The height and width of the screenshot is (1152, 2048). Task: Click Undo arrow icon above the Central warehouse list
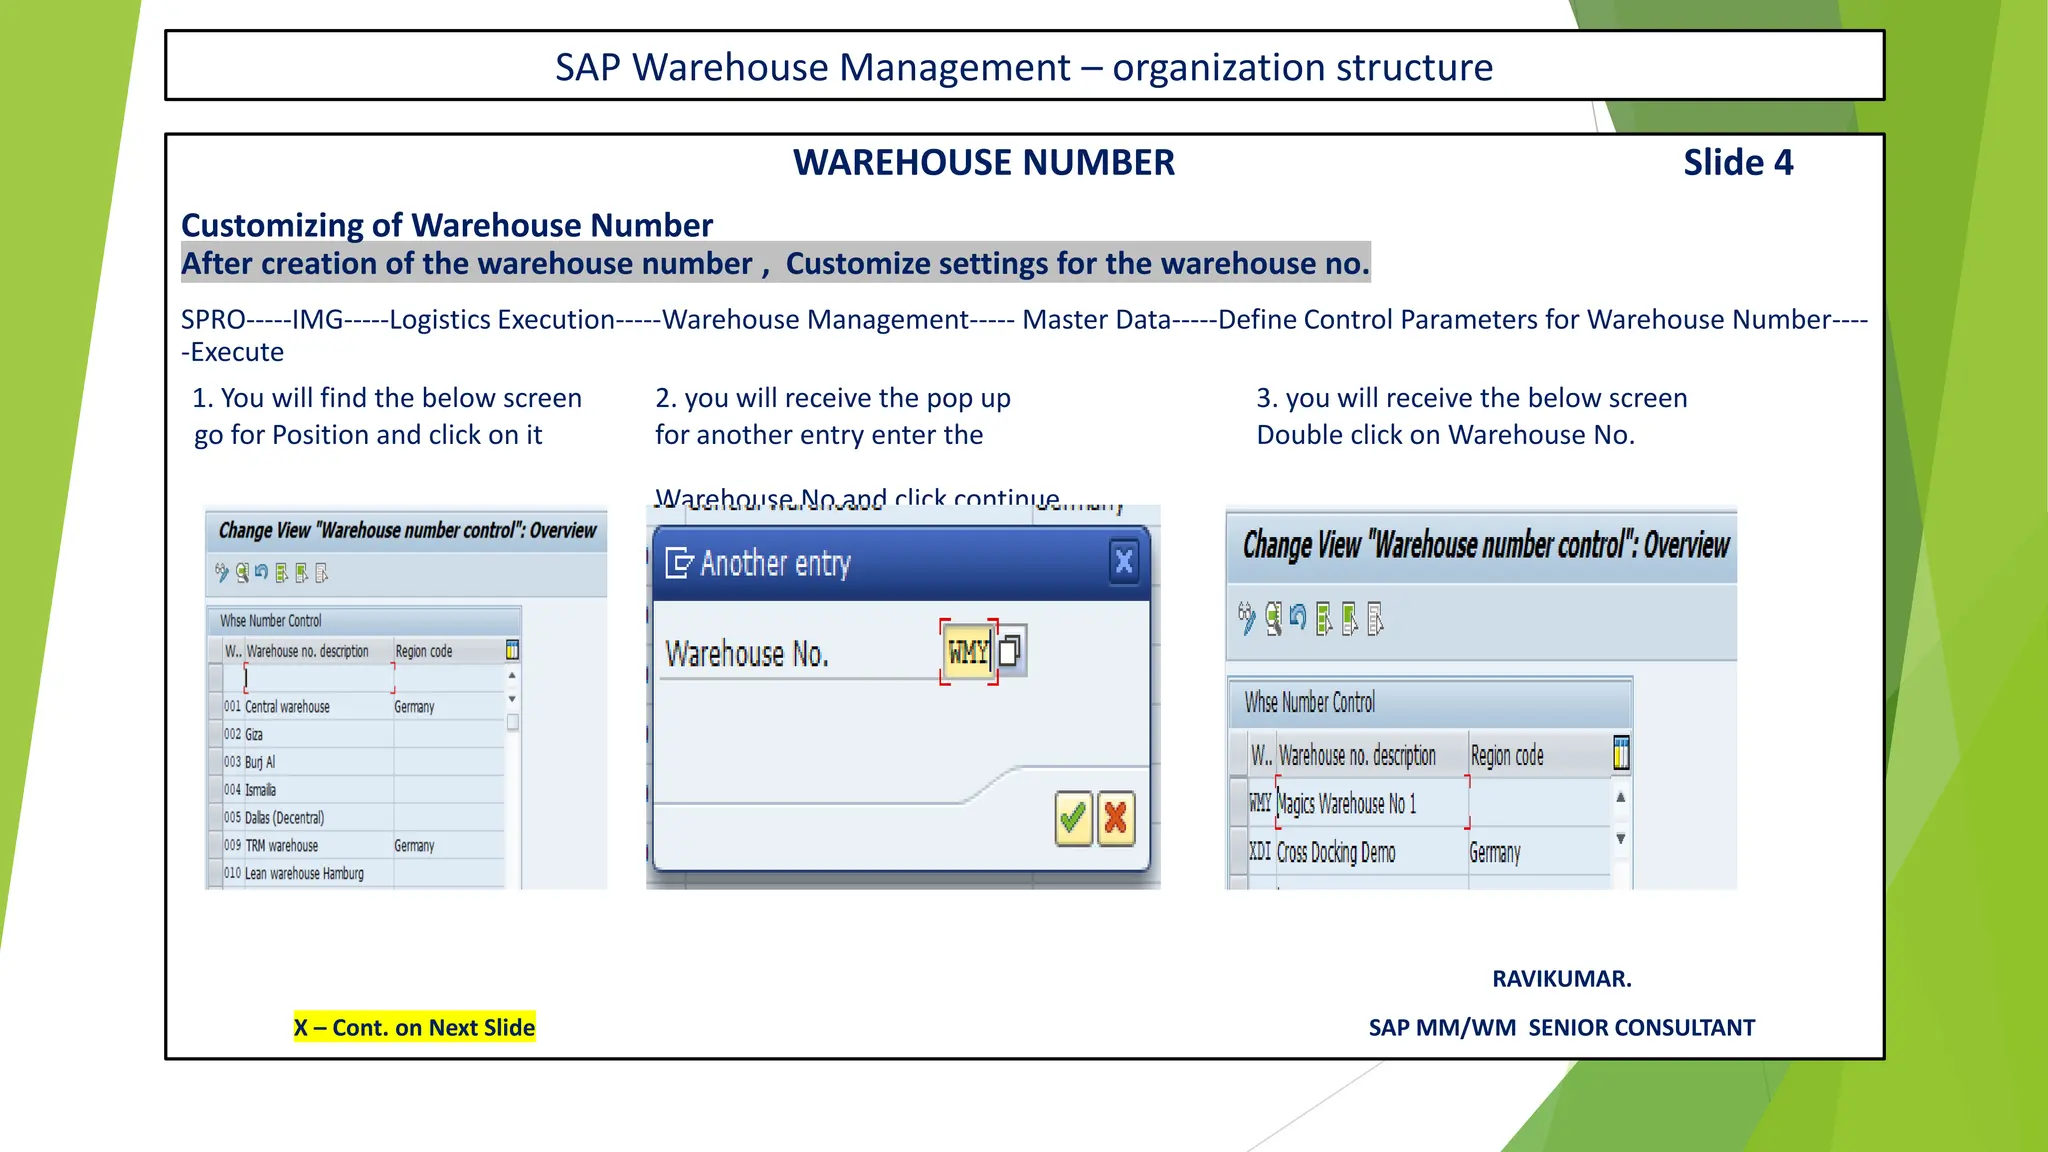[261, 572]
